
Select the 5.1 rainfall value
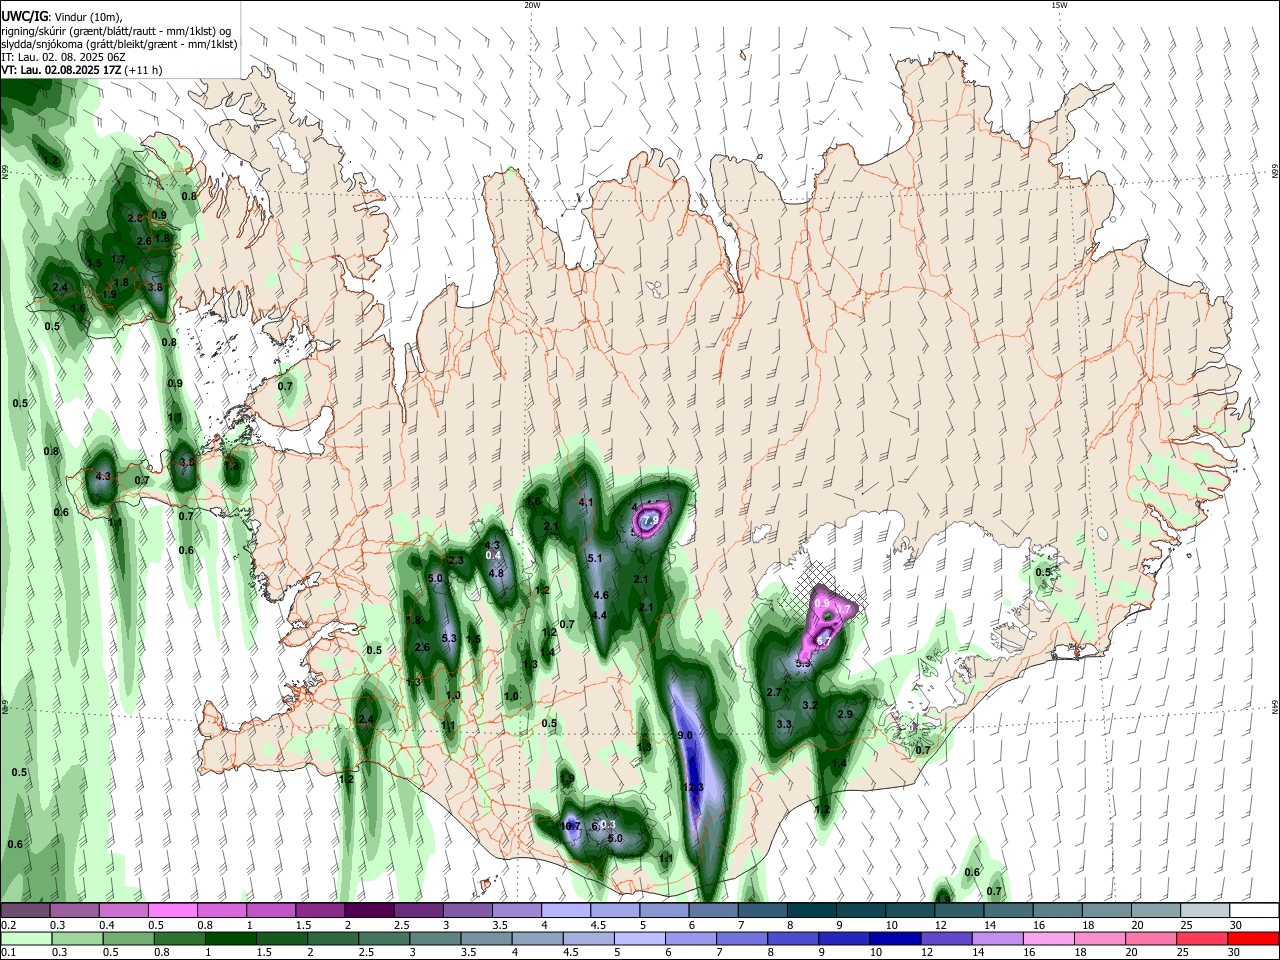[595, 558]
